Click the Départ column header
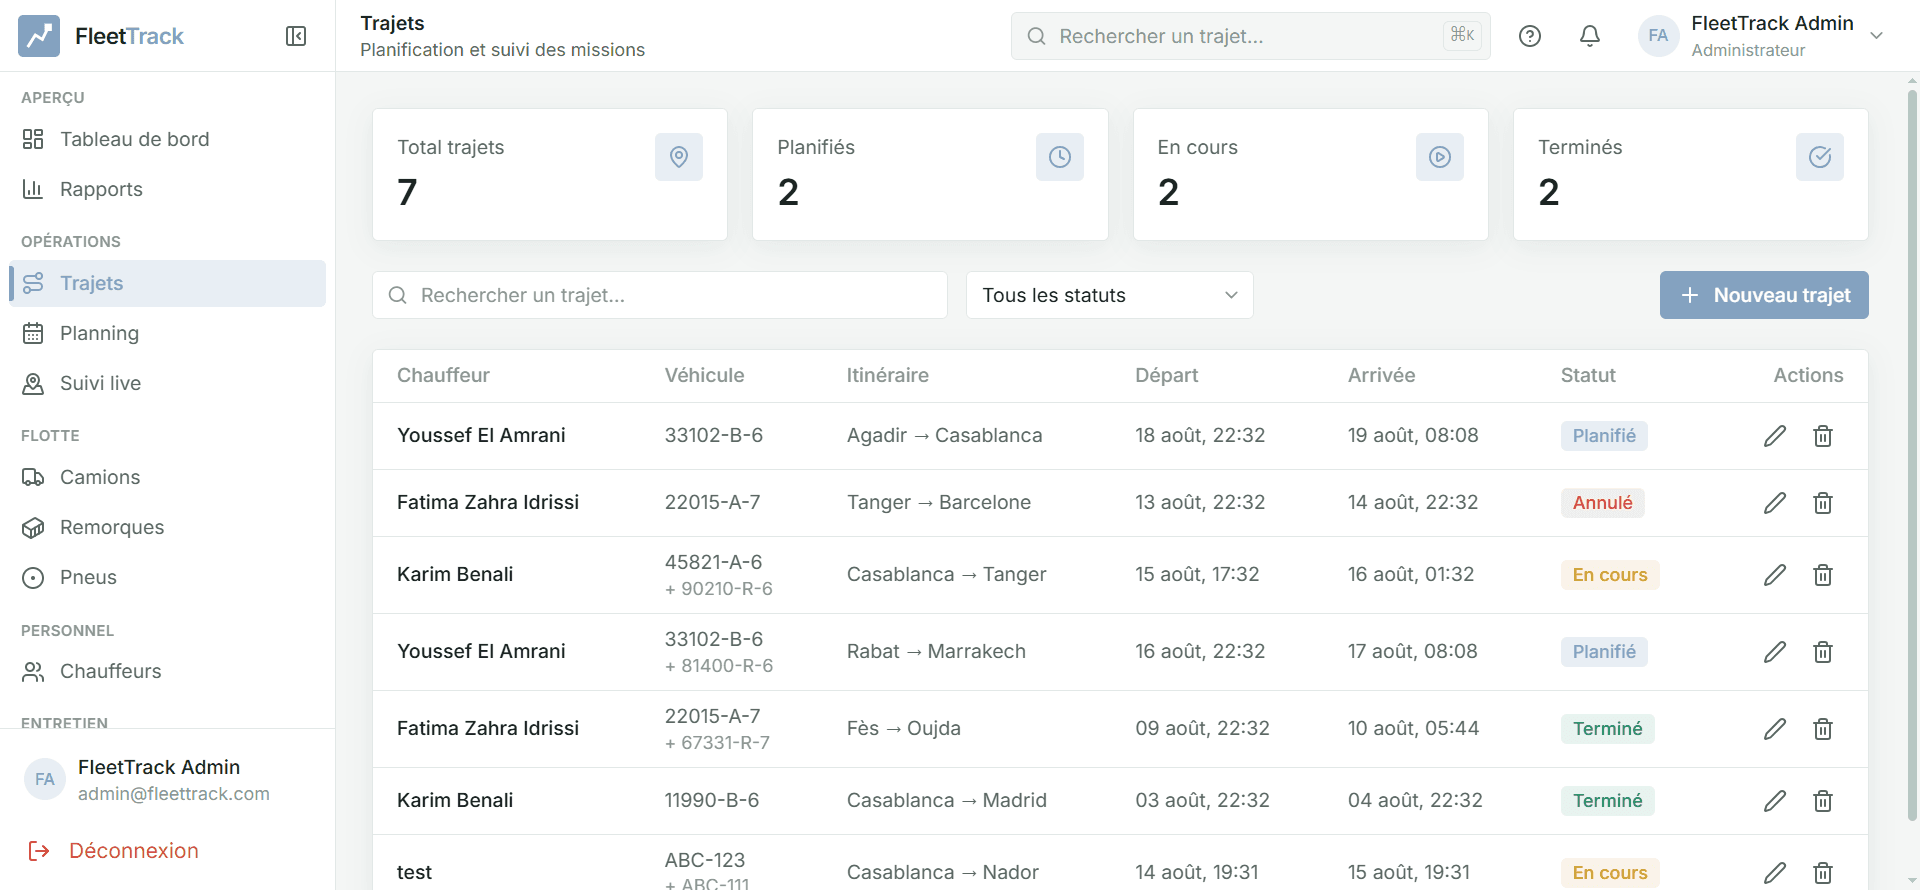 click(1166, 375)
